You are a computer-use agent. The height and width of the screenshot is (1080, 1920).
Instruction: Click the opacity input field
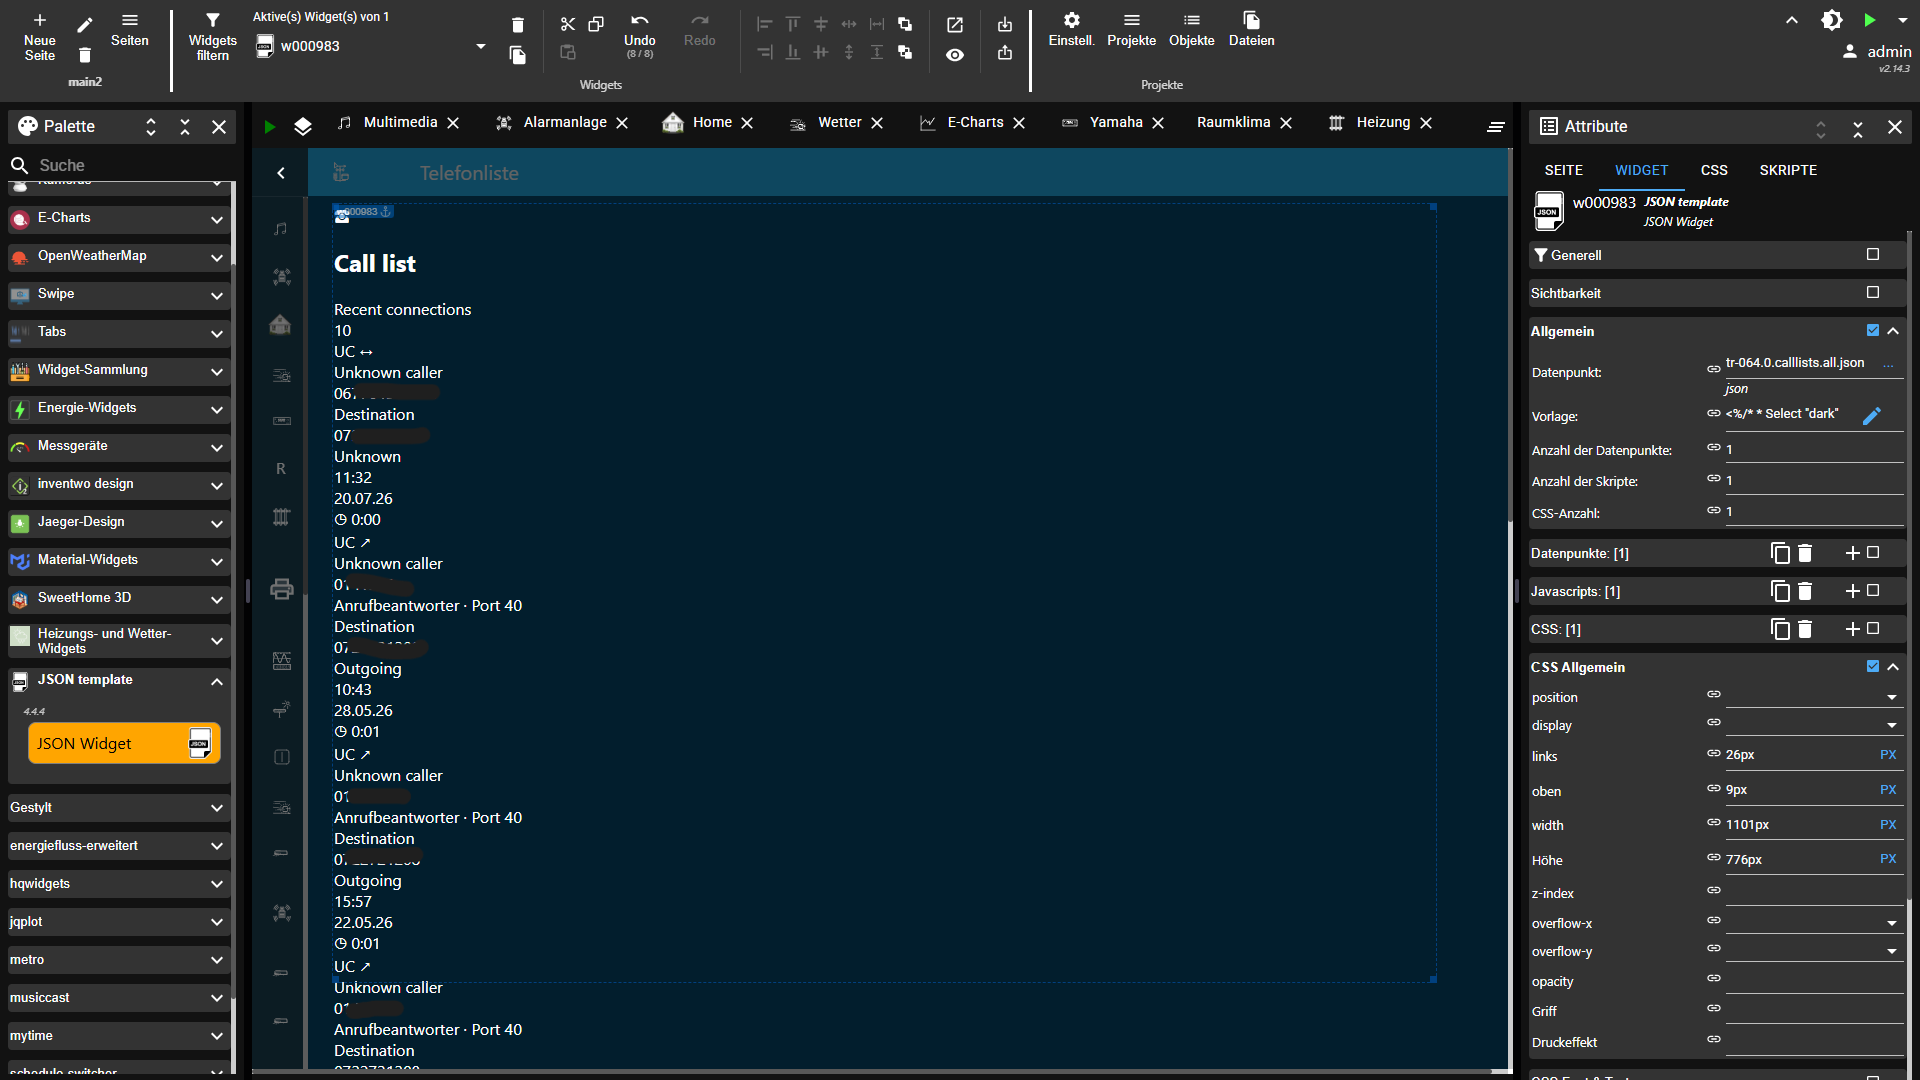coord(1814,981)
